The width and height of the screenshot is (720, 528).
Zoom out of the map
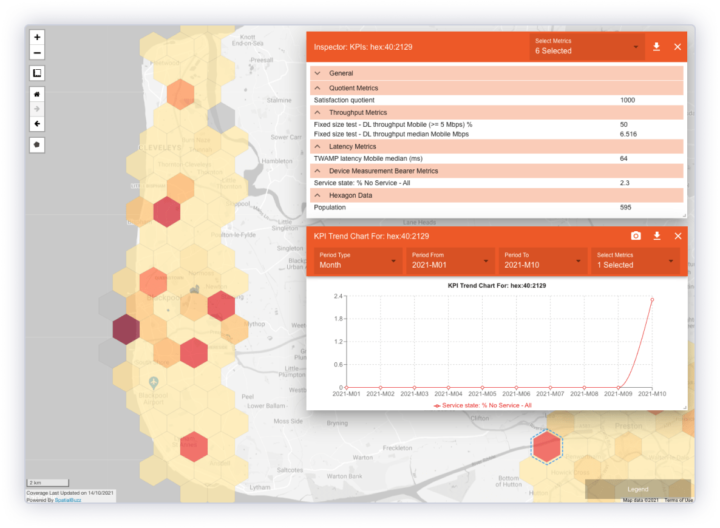38,52
